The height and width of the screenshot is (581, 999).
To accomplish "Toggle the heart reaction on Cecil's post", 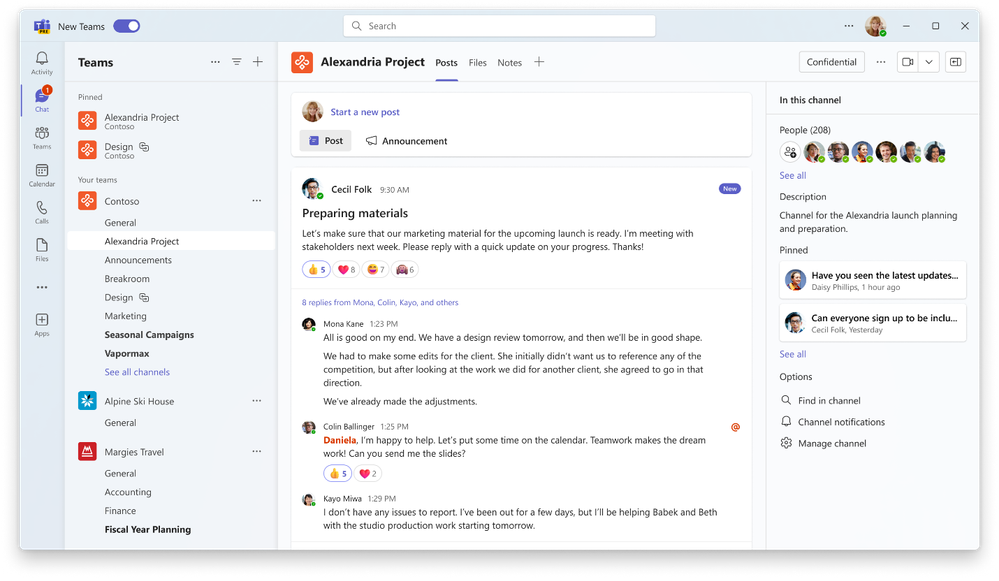I will pos(345,268).
